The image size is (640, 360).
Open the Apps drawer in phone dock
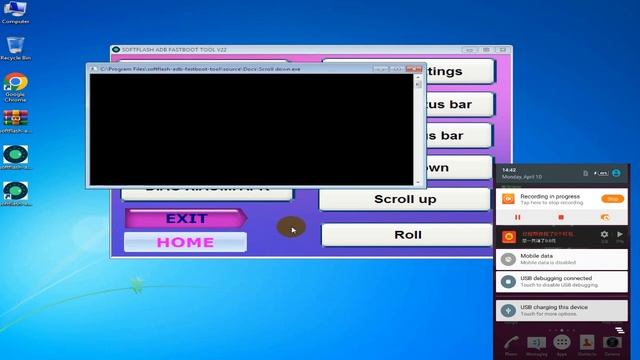[562, 345]
